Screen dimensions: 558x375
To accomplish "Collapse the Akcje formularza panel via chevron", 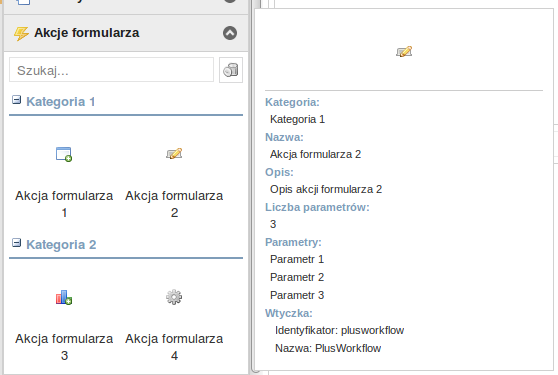I will (230, 33).
